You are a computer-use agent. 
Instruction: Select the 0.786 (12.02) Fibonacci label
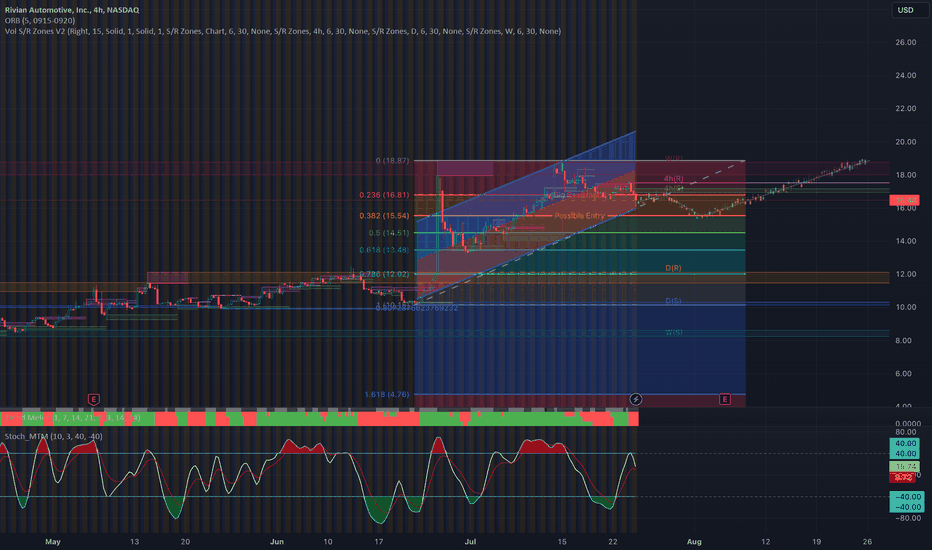coord(384,274)
